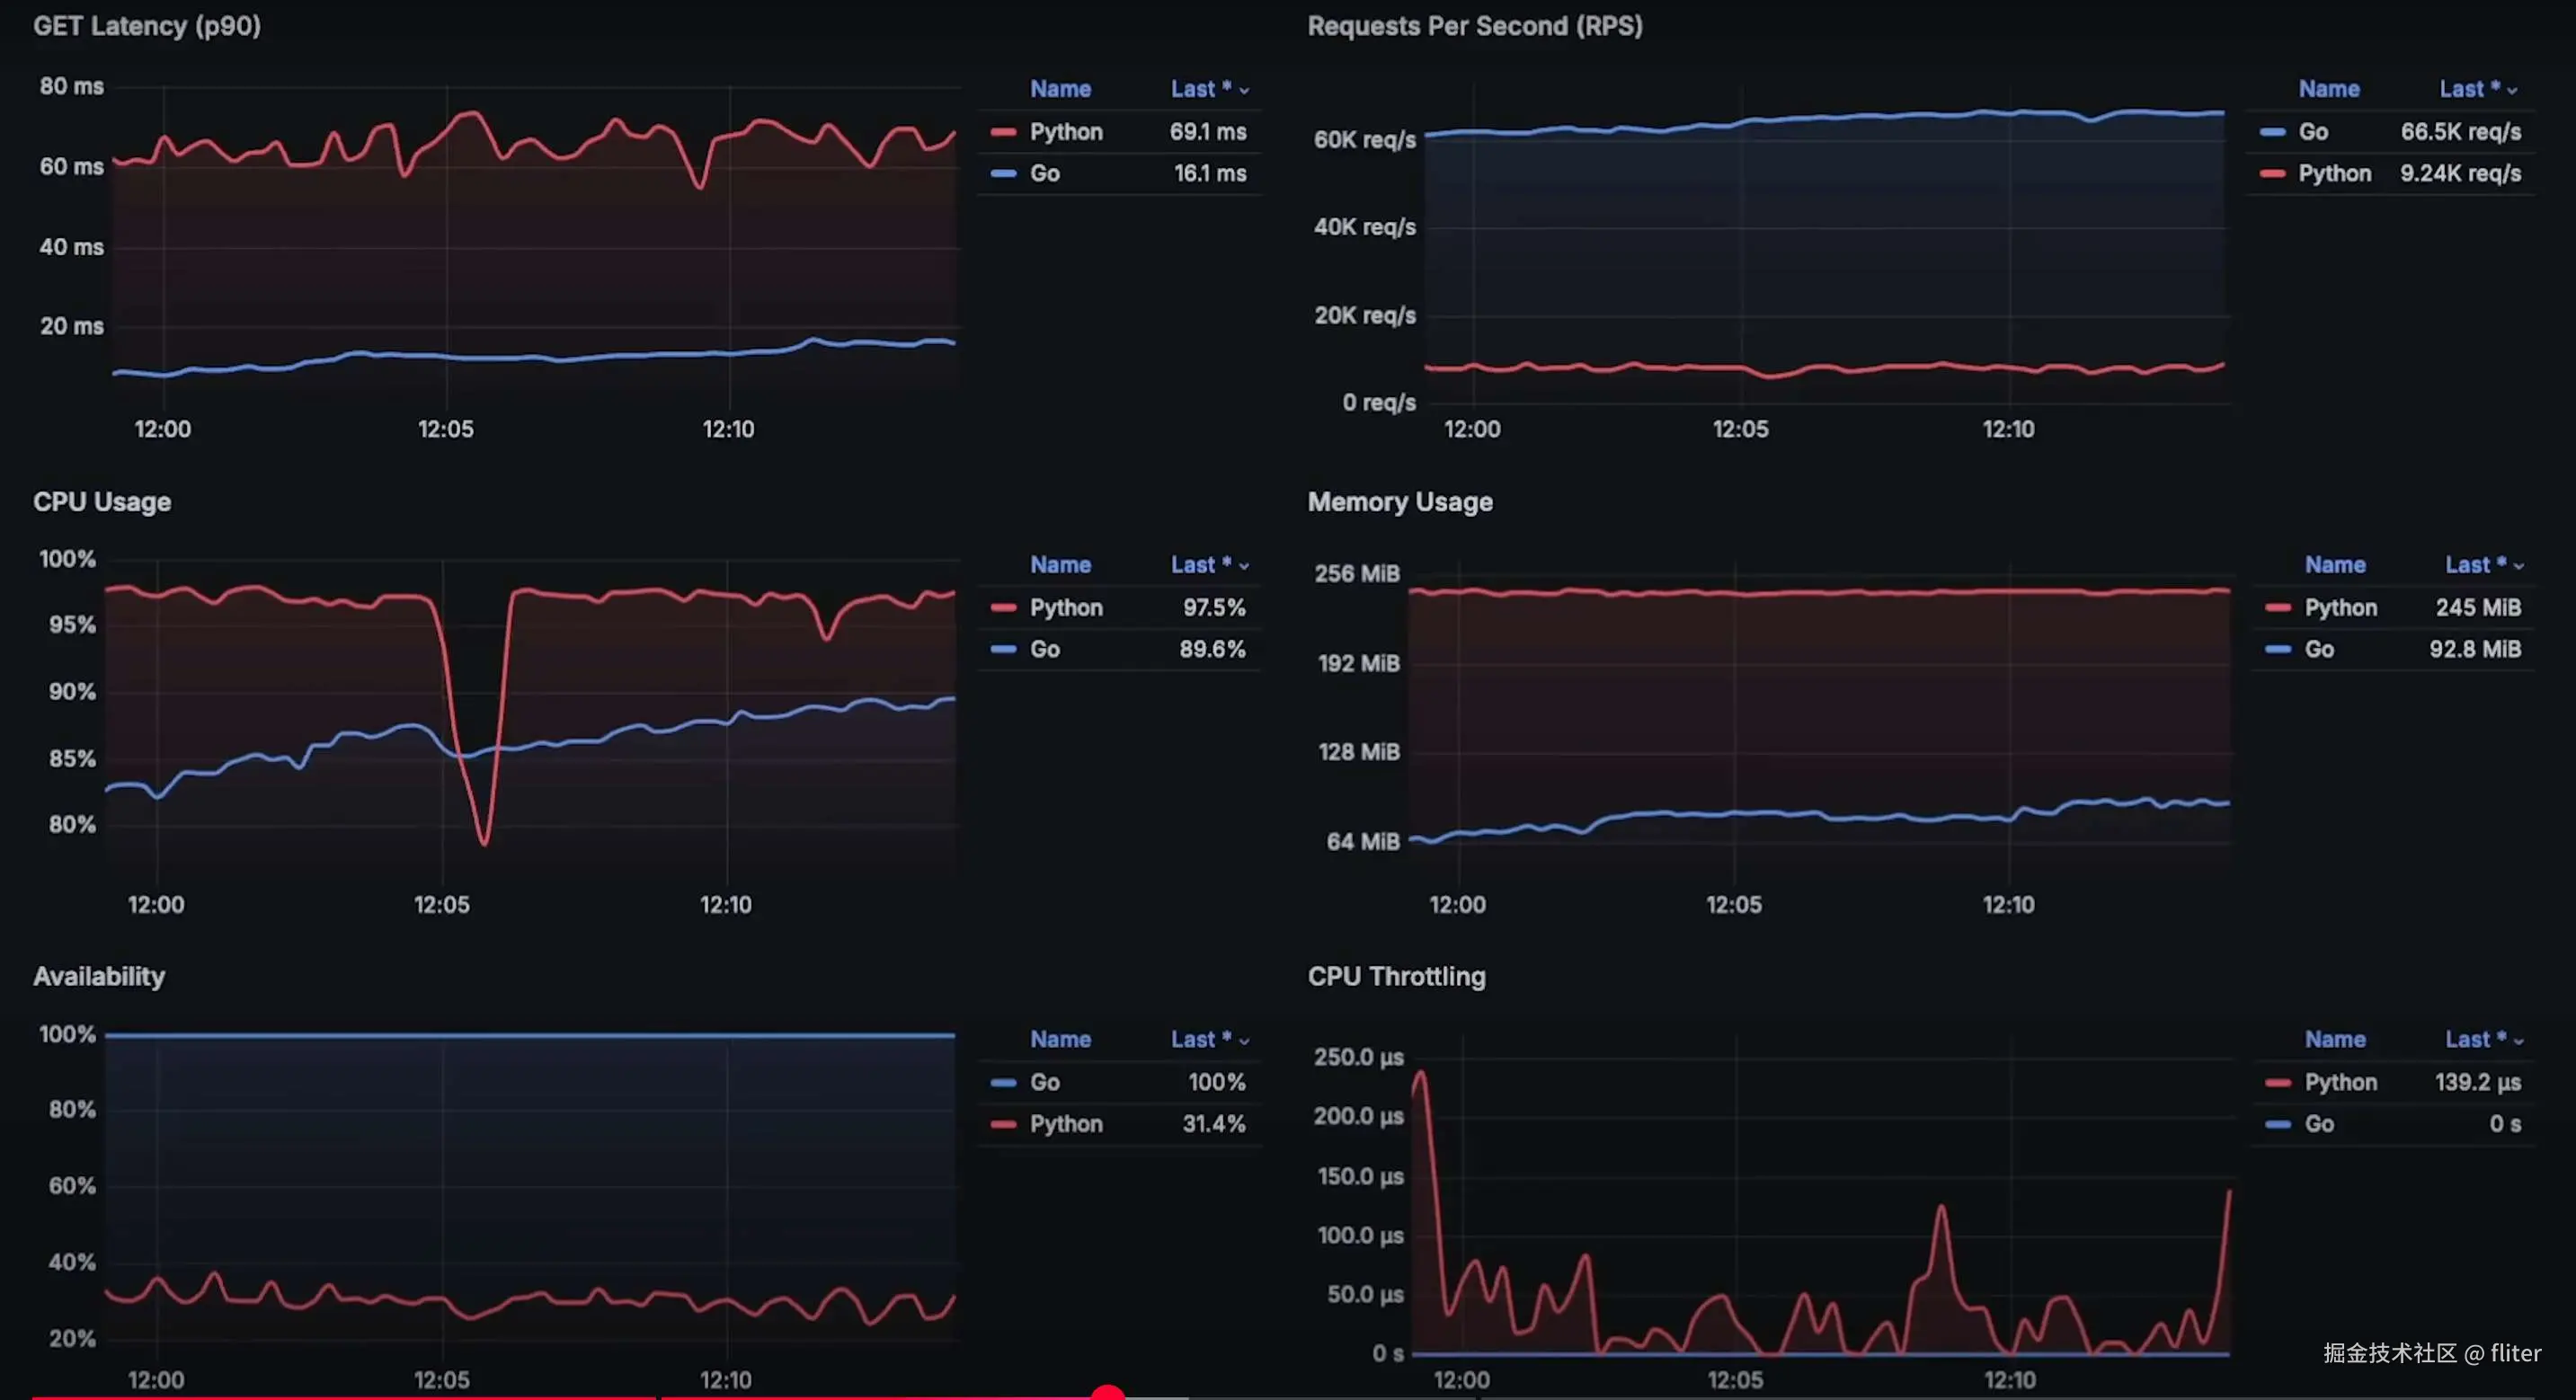The width and height of the screenshot is (2576, 1400).
Task: Toggle Go series visibility in Memory Usage legend
Action: (x=2319, y=650)
